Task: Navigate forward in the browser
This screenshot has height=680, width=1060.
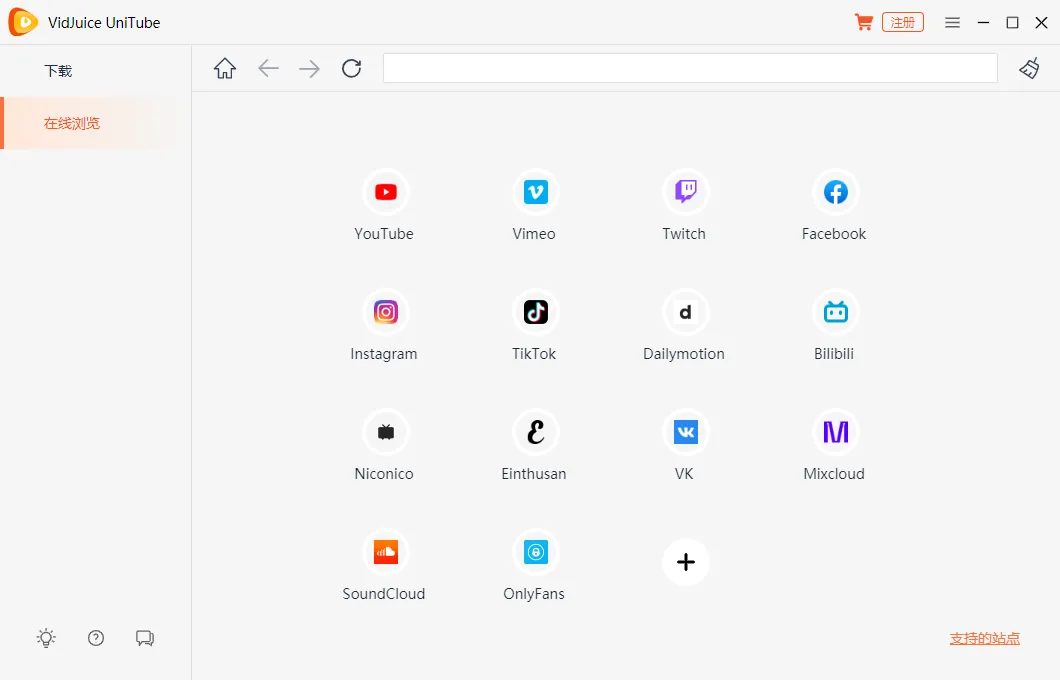Action: 310,68
